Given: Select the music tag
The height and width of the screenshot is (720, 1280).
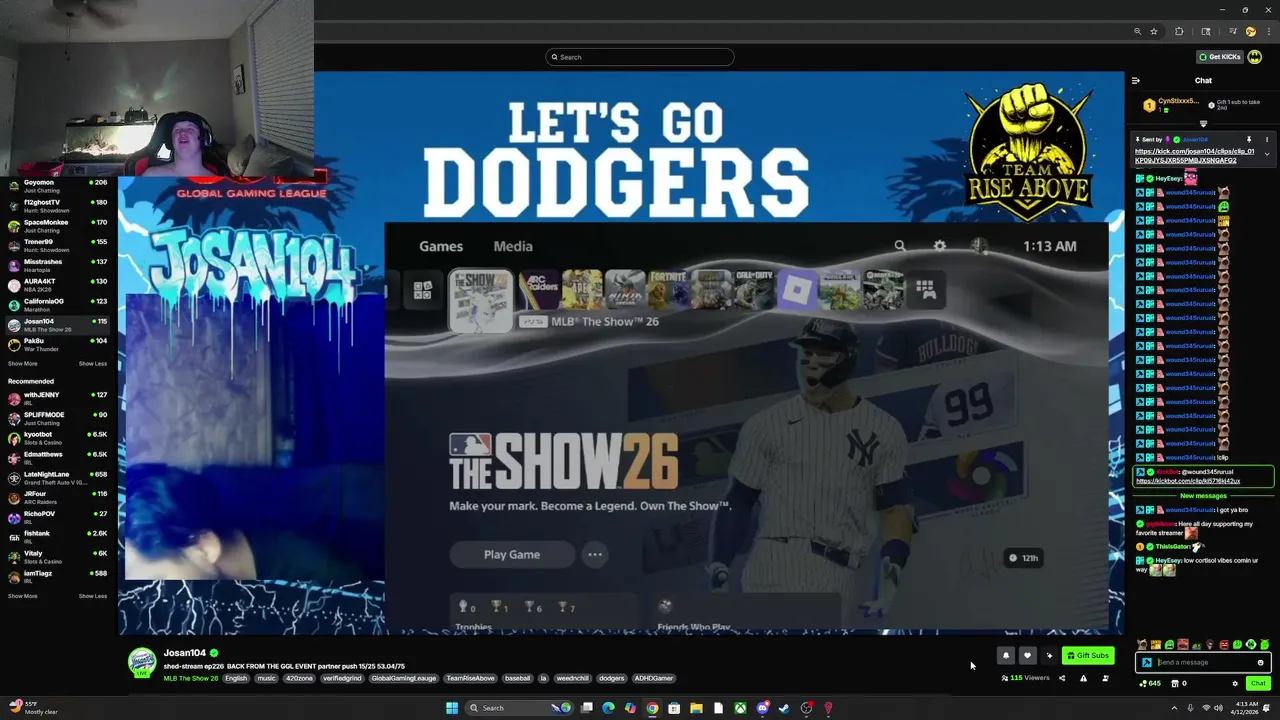Looking at the screenshot, I should pos(266,678).
